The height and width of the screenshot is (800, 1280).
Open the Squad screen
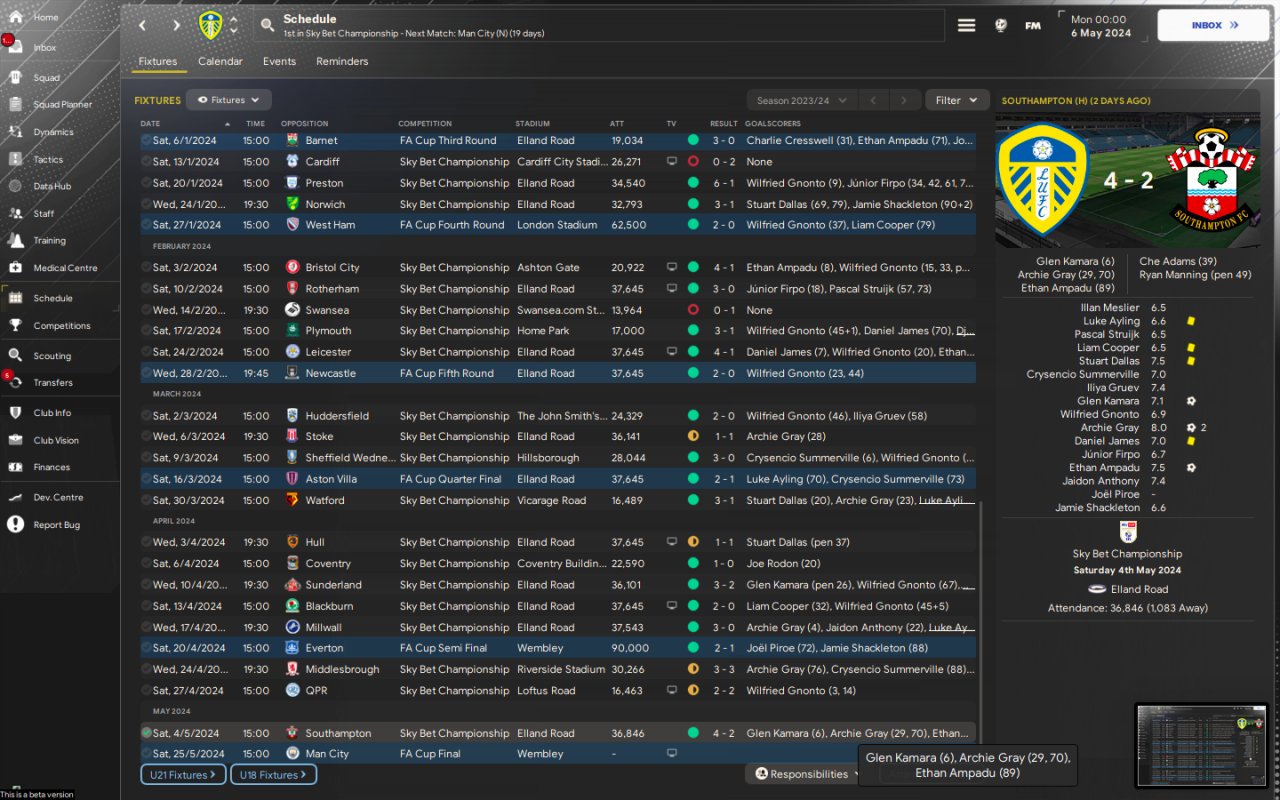(x=46, y=78)
